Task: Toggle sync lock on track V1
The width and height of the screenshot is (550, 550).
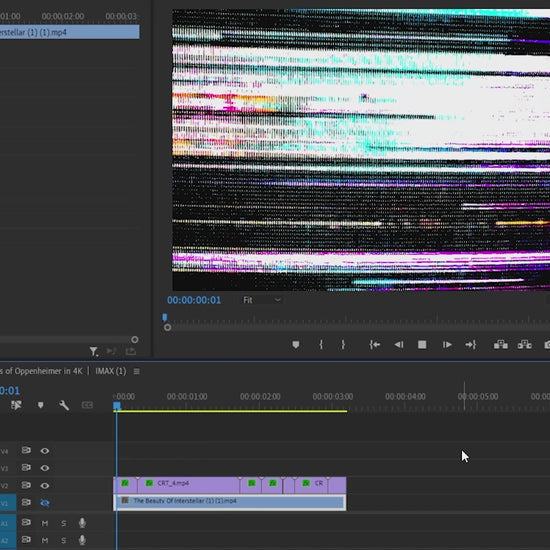Action: coord(26,502)
